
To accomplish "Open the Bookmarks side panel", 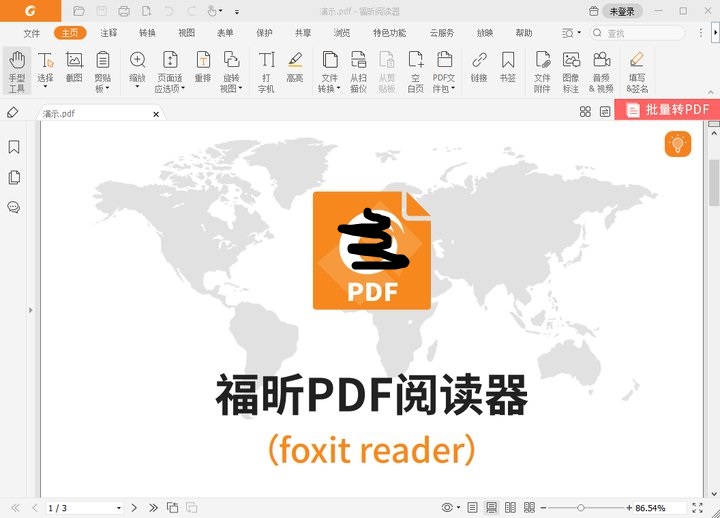I will point(14,147).
